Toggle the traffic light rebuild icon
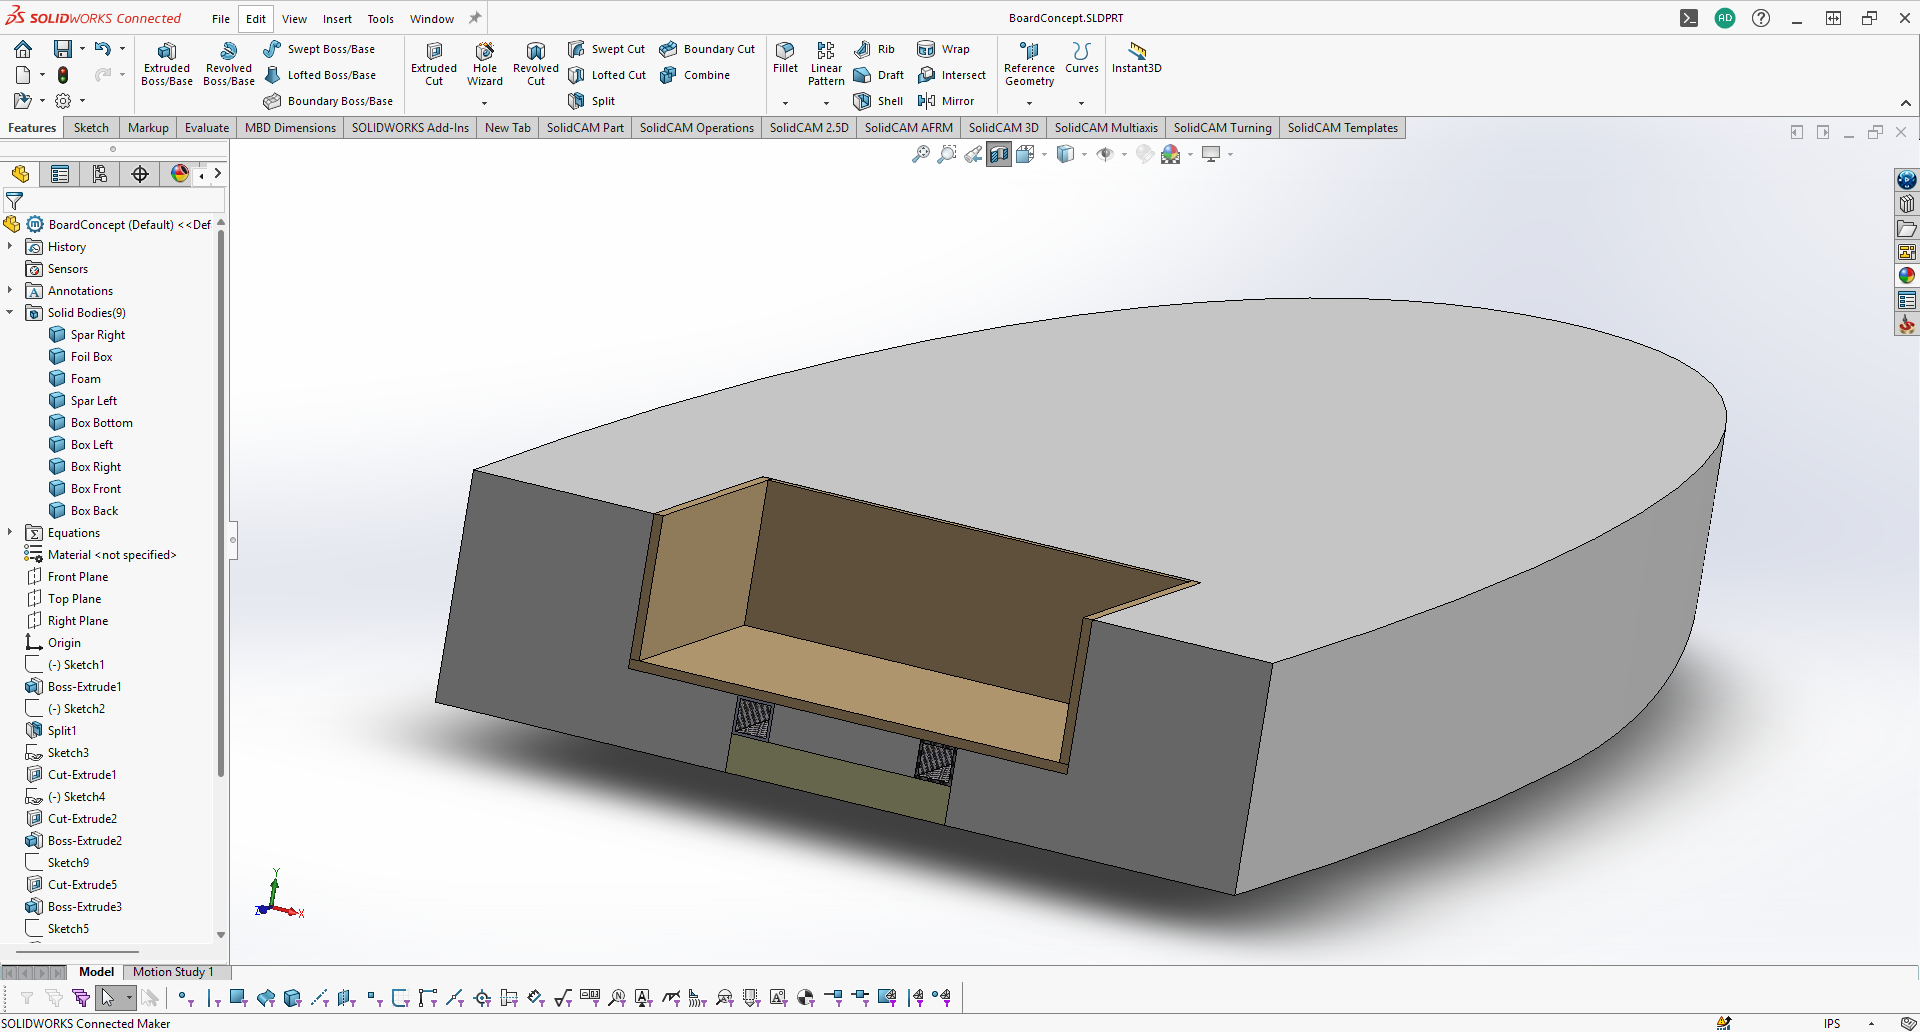This screenshot has height=1032, width=1920. (x=63, y=75)
